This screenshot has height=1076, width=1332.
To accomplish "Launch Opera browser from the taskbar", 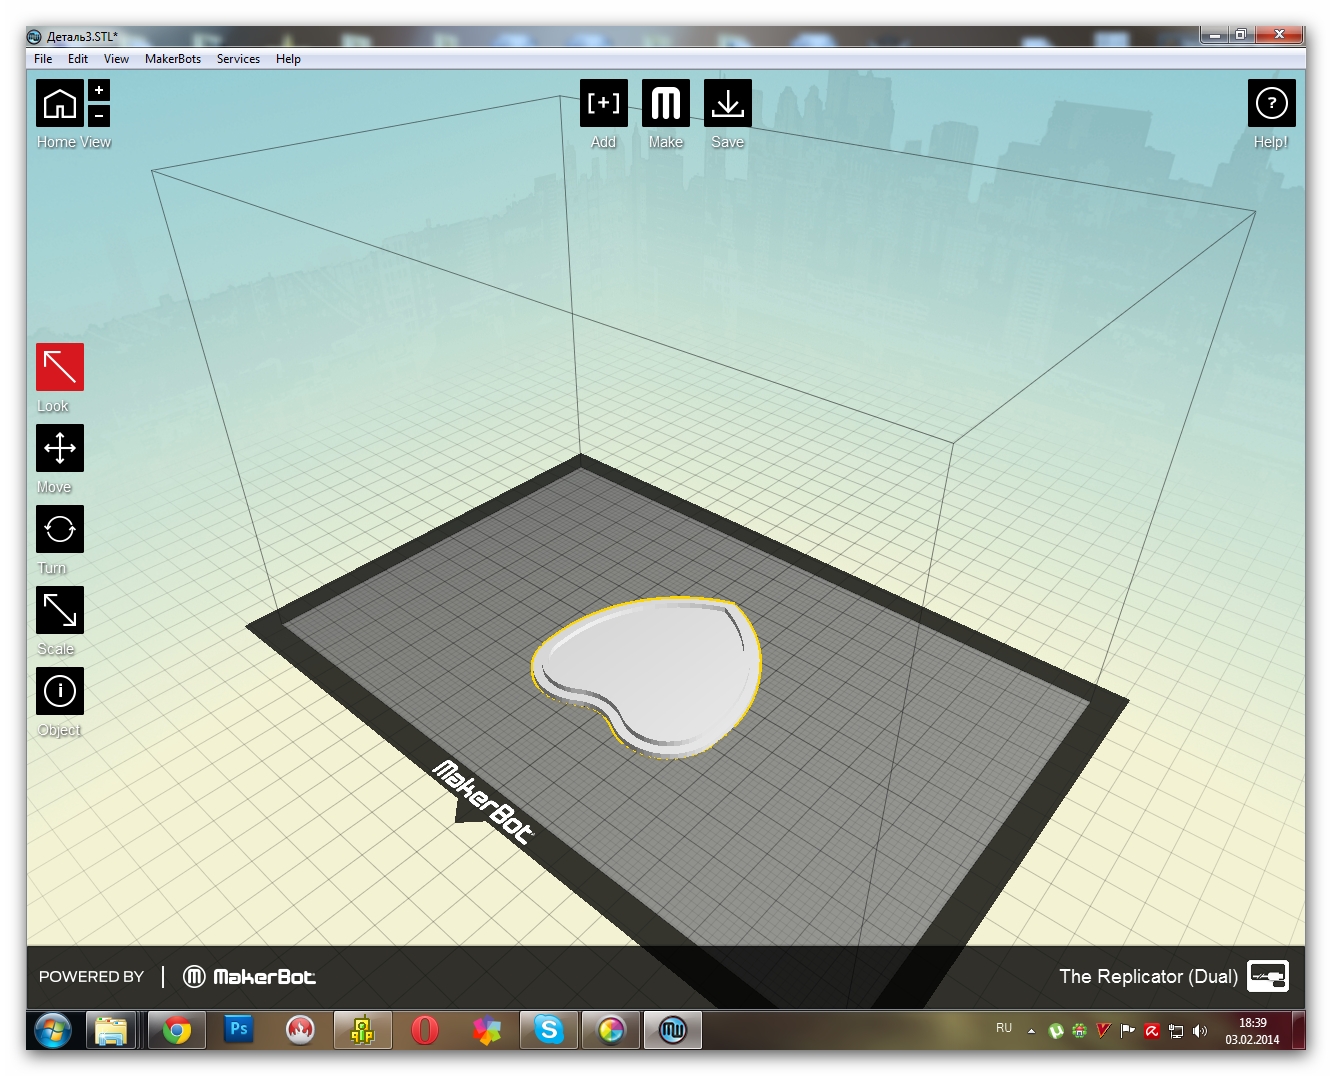I will click(425, 1030).
